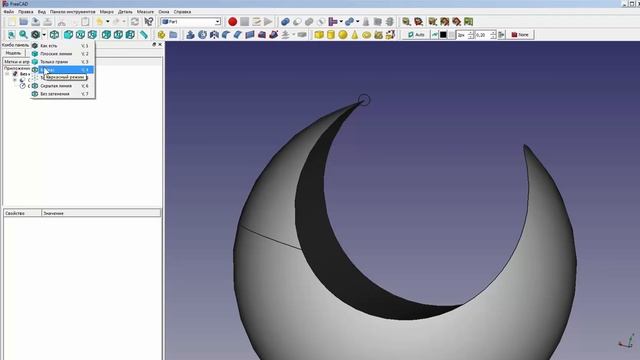Screen dimensions: 640x360
Task: Create a Sphere primitive
Action: (x=343, y=35)
